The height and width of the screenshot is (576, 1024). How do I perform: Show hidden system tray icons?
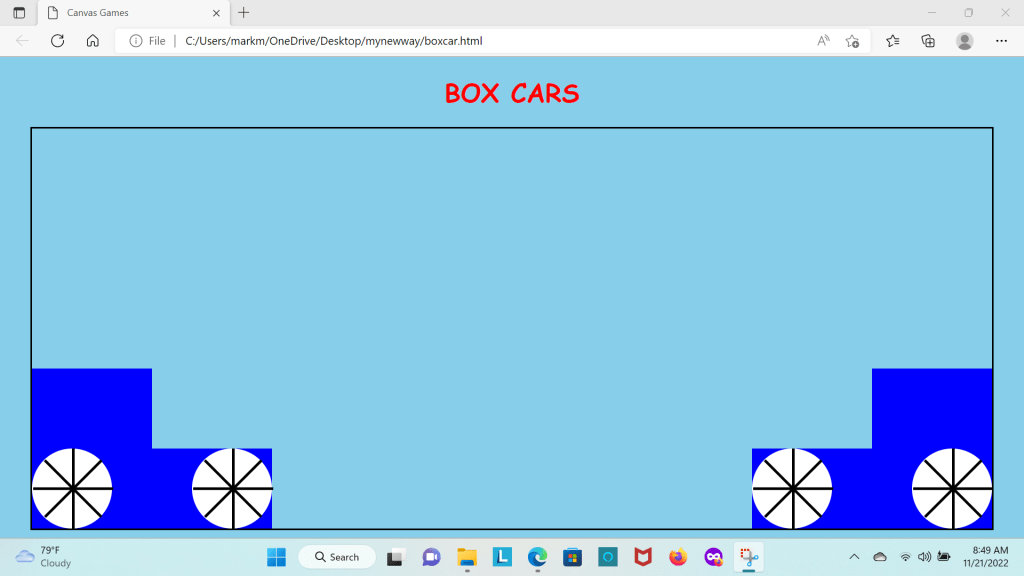pyautogui.click(x=854, y=557)
